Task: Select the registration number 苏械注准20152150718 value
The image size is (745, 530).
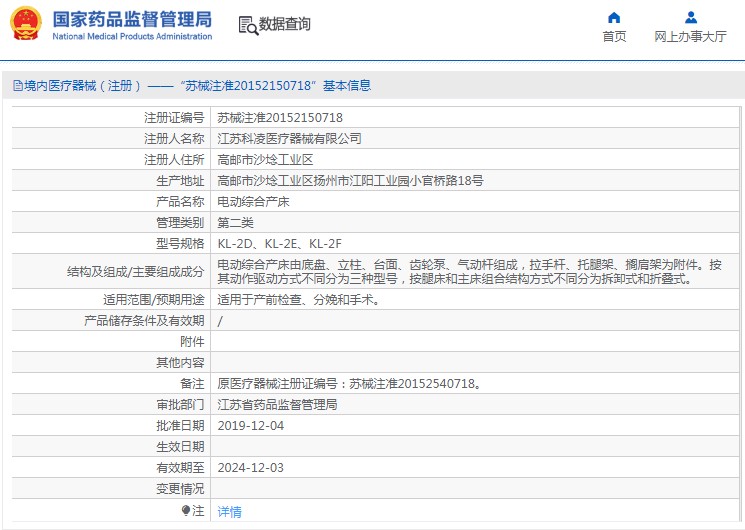Action: (x=280, y=117)
